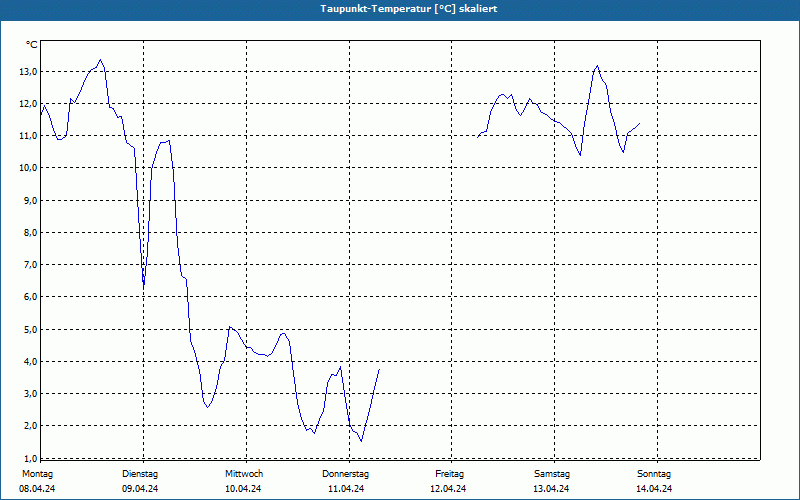Click the Freitag day label
This screenshot has height=500, width=800.
[449, 474]
